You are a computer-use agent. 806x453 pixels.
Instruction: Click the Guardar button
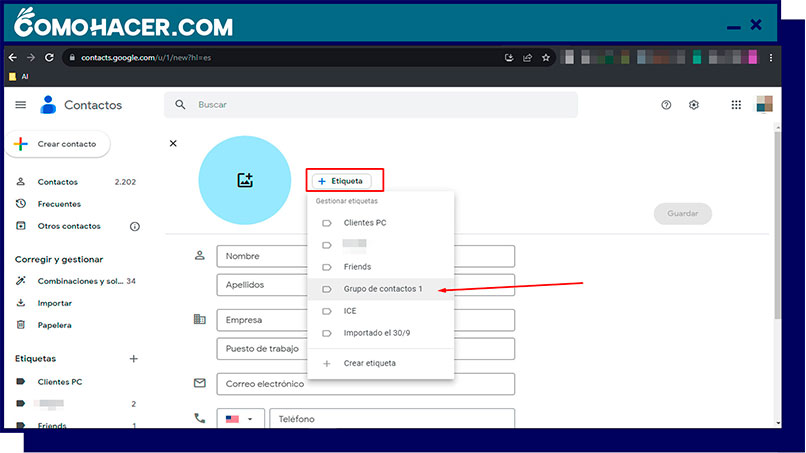[x=682, y=213]
